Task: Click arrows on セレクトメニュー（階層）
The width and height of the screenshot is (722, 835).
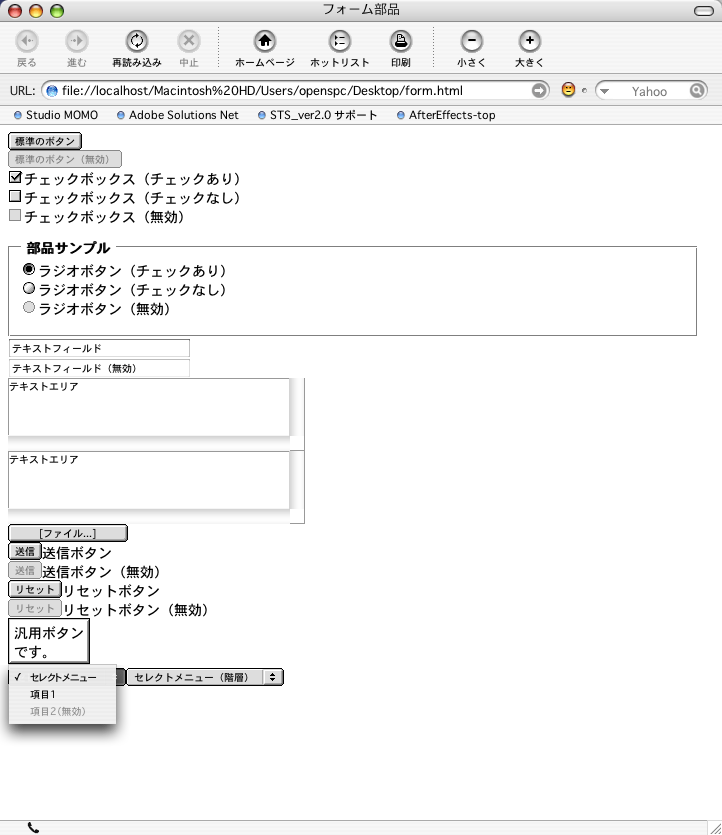Action: click(273, 677)
